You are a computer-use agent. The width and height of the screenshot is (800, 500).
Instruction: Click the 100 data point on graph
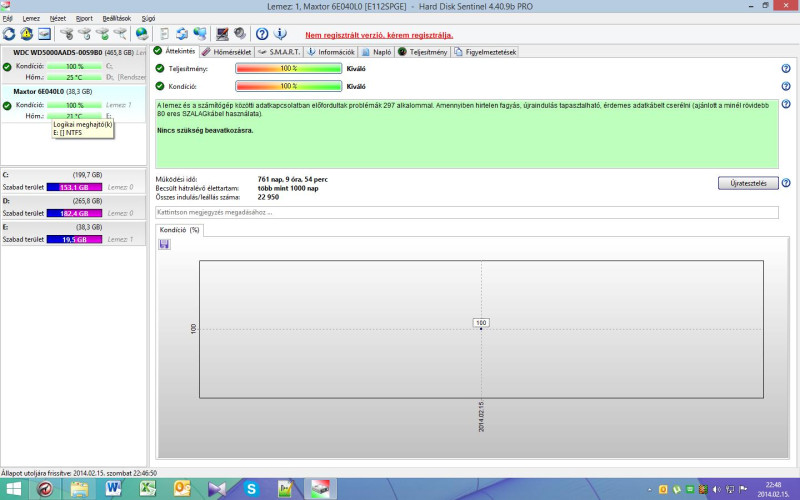(481, 329)
